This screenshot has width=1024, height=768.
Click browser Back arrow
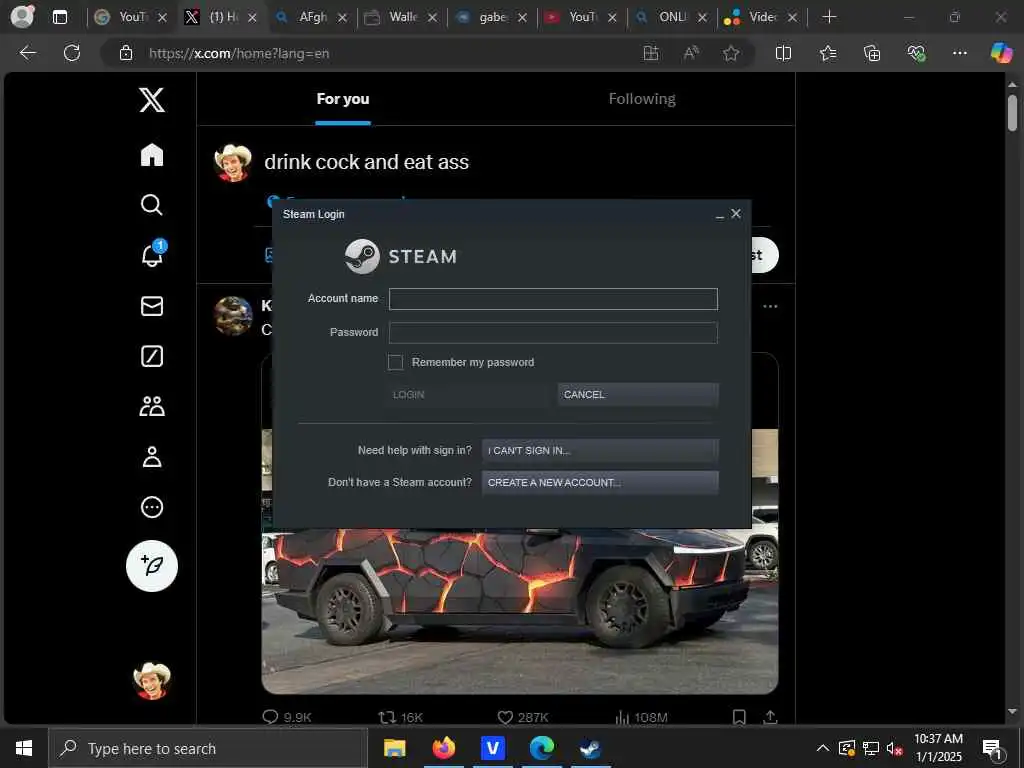(x=28, y=53)
